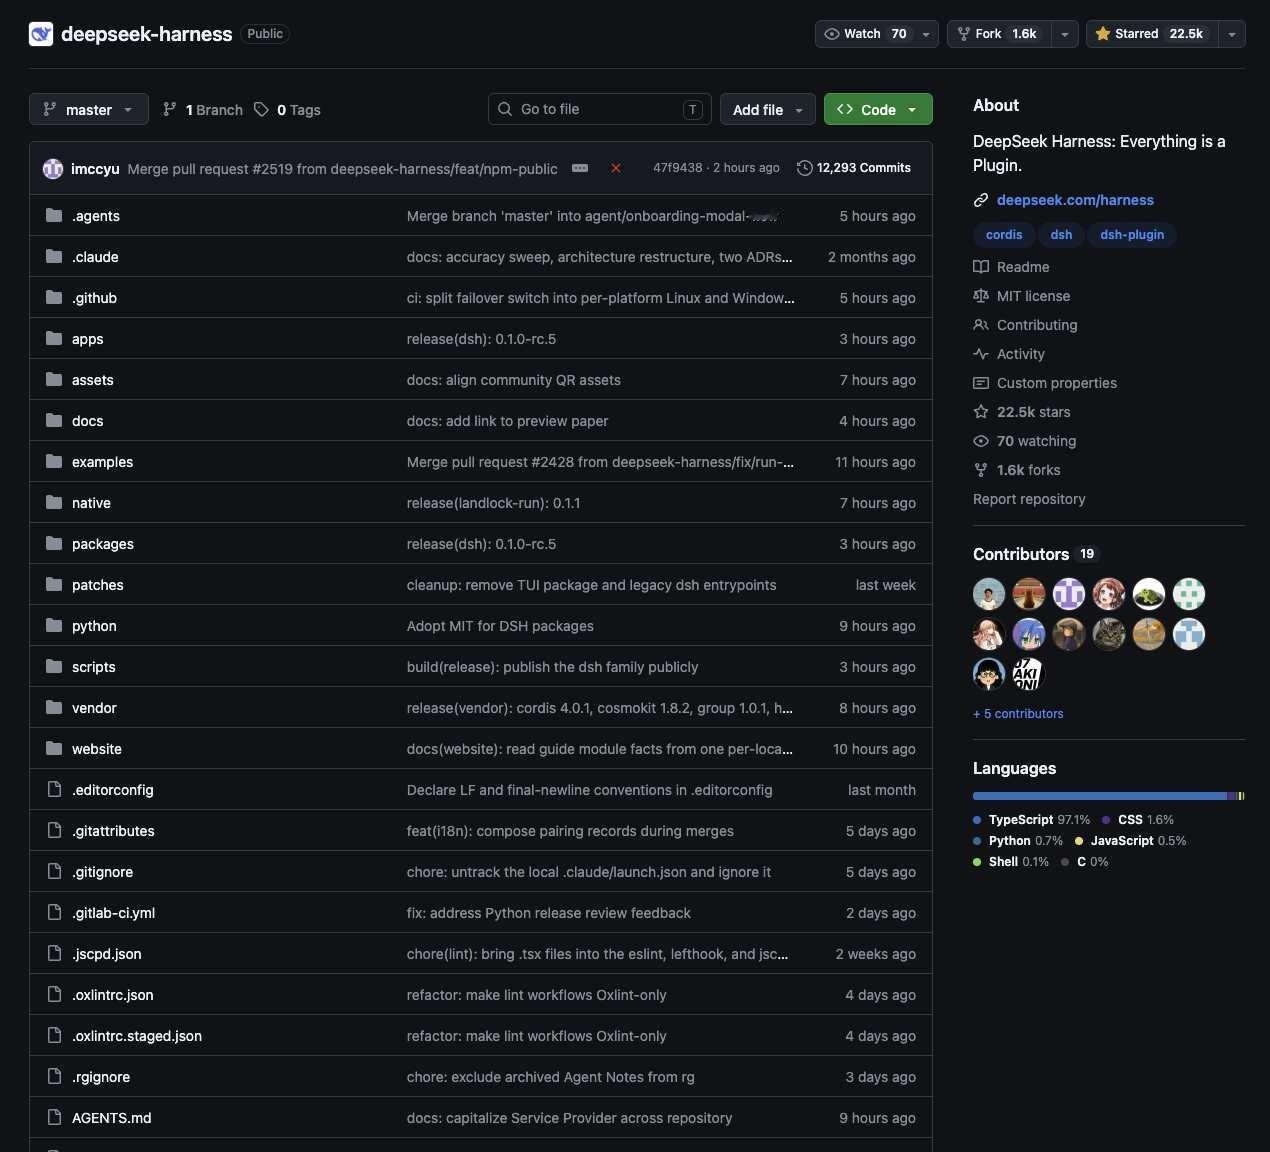Click the branch icon beside 1 Branch

(x=170, y=109)
